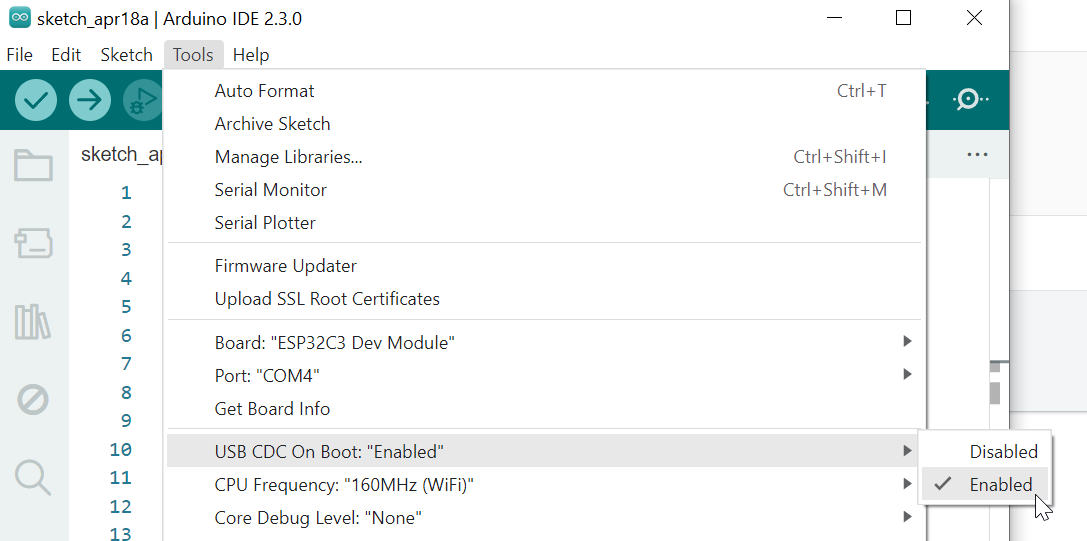
Task: Click the Upload arrow button
Action: pyautogui.click(x=90, y=101)
